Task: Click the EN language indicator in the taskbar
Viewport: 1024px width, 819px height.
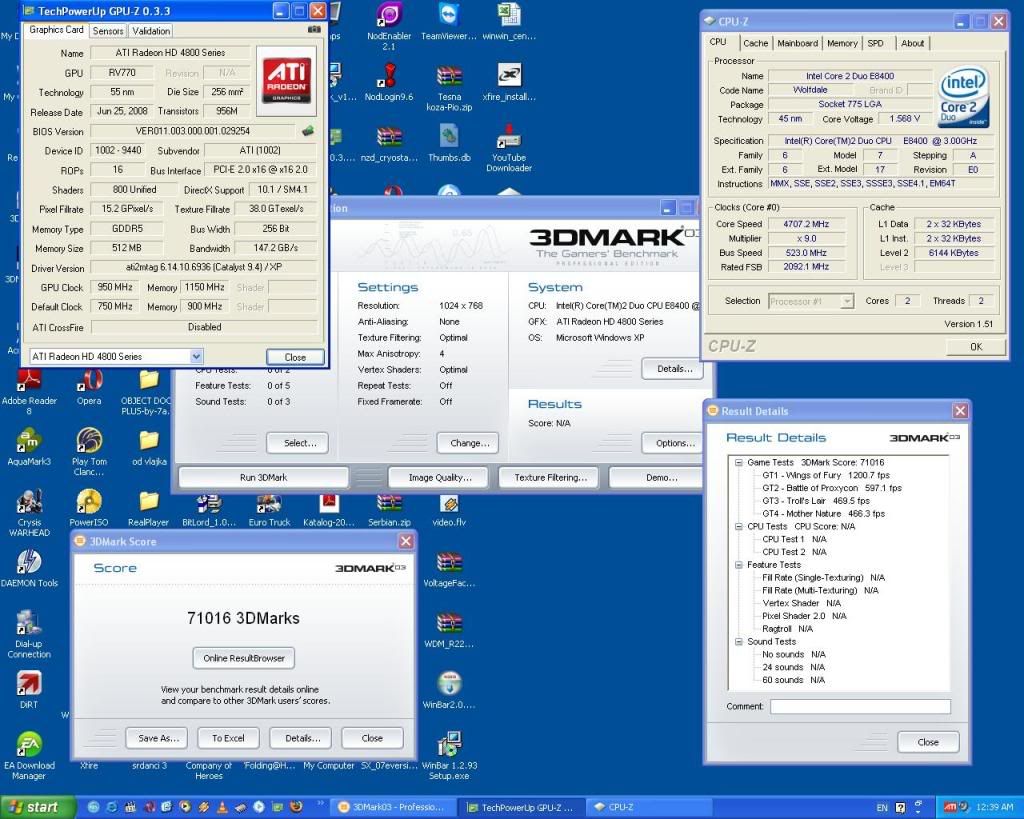Action: point(882,808)
